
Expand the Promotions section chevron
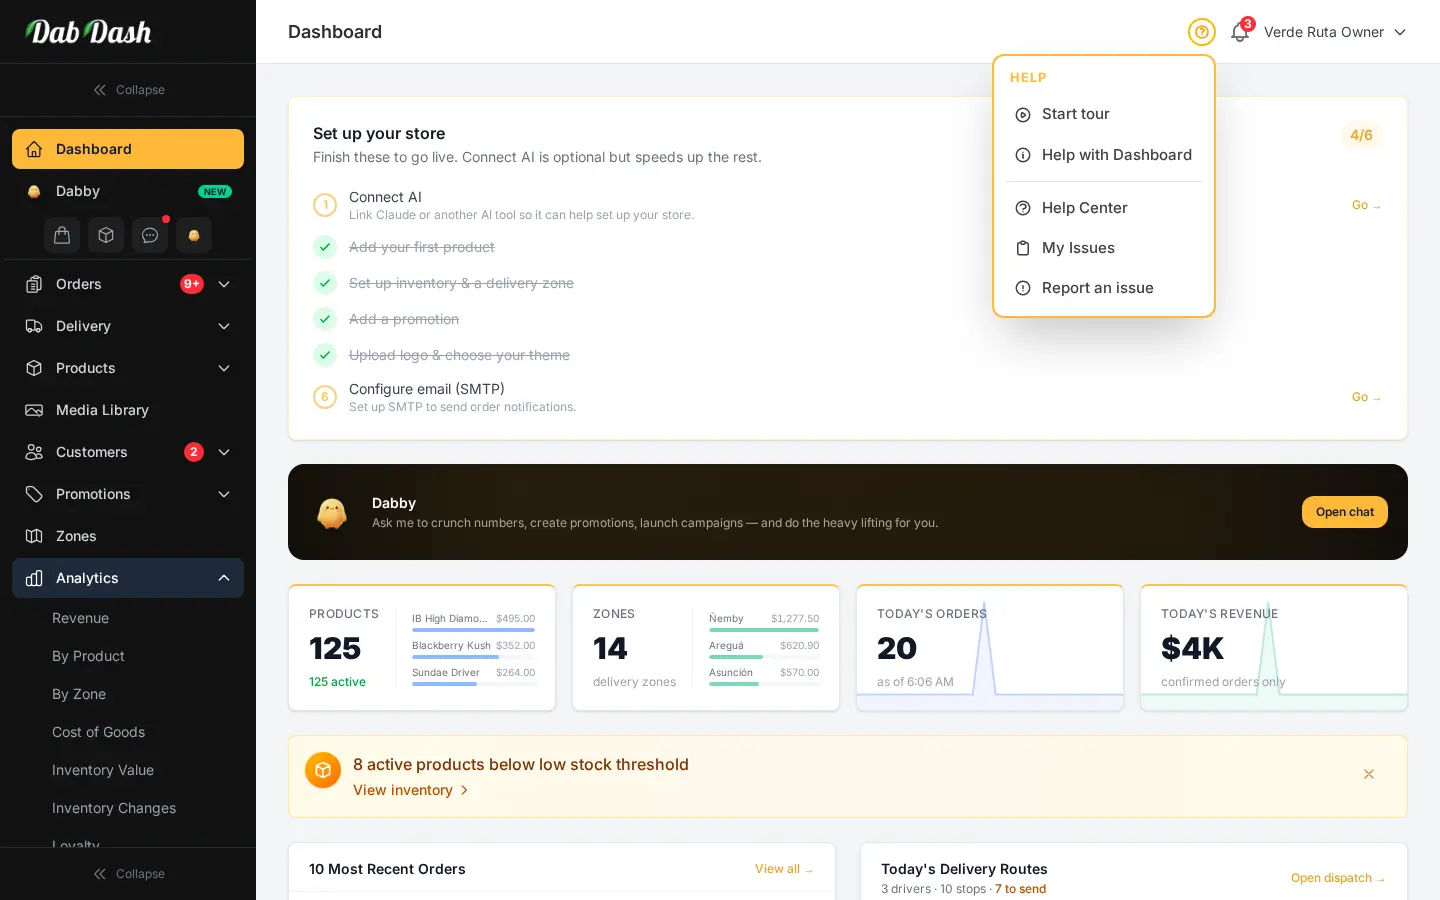[224, 494]
